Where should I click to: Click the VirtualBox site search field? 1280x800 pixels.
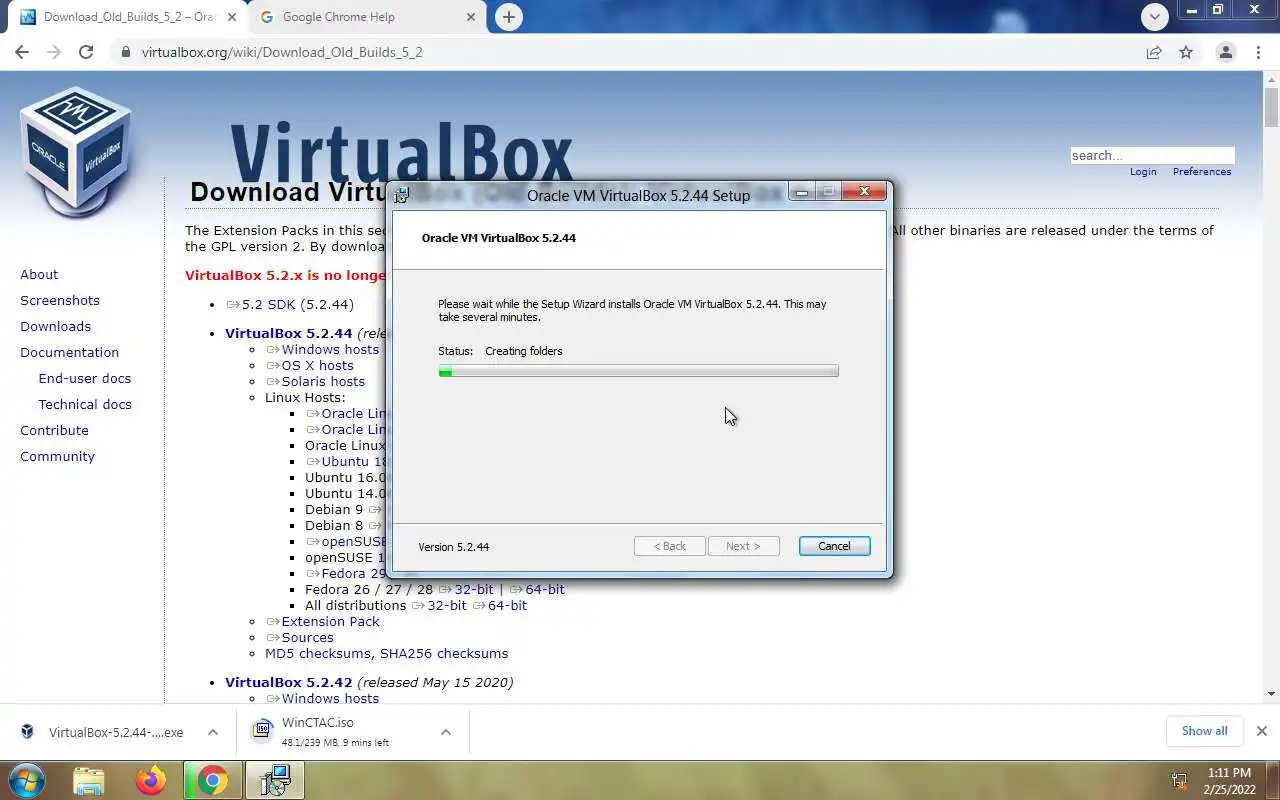pos(1152,155)
